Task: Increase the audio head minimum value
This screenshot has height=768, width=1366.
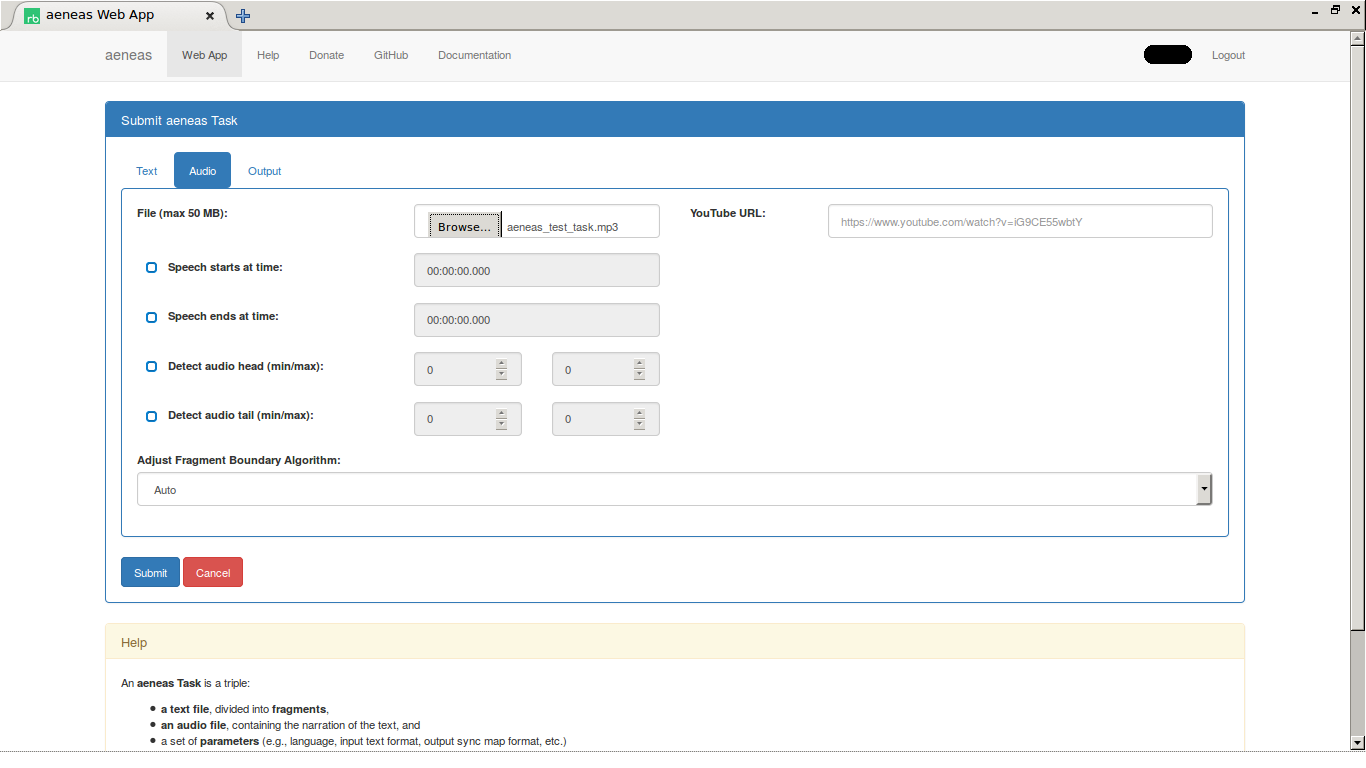Action: 501,364
